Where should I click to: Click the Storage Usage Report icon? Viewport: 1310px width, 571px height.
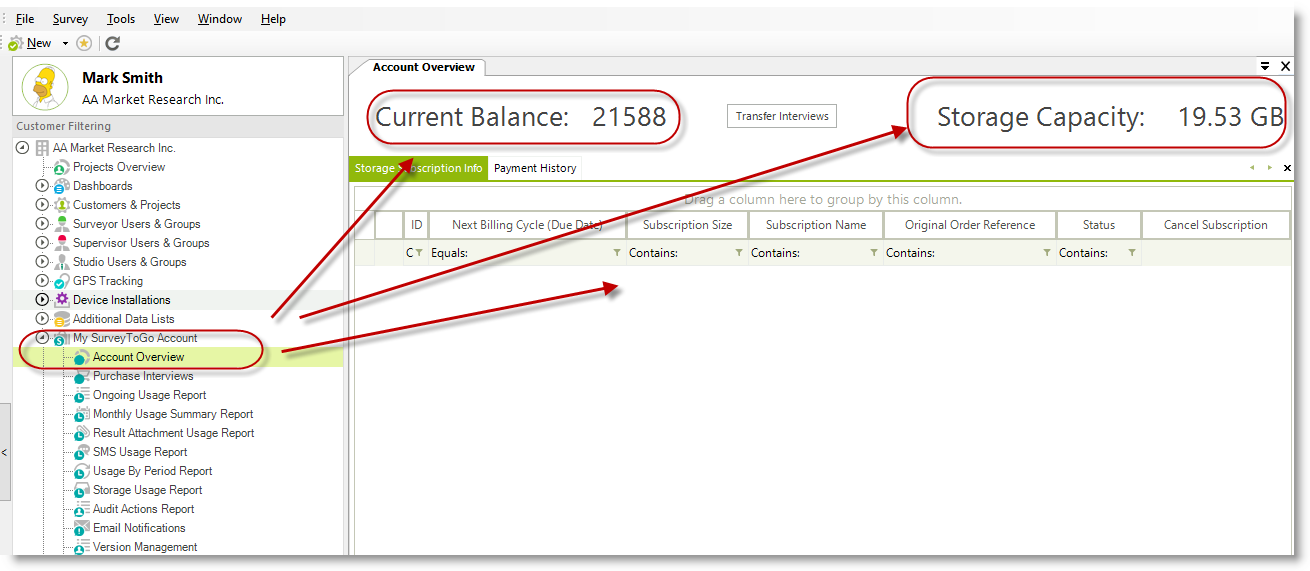coord(82,490)
